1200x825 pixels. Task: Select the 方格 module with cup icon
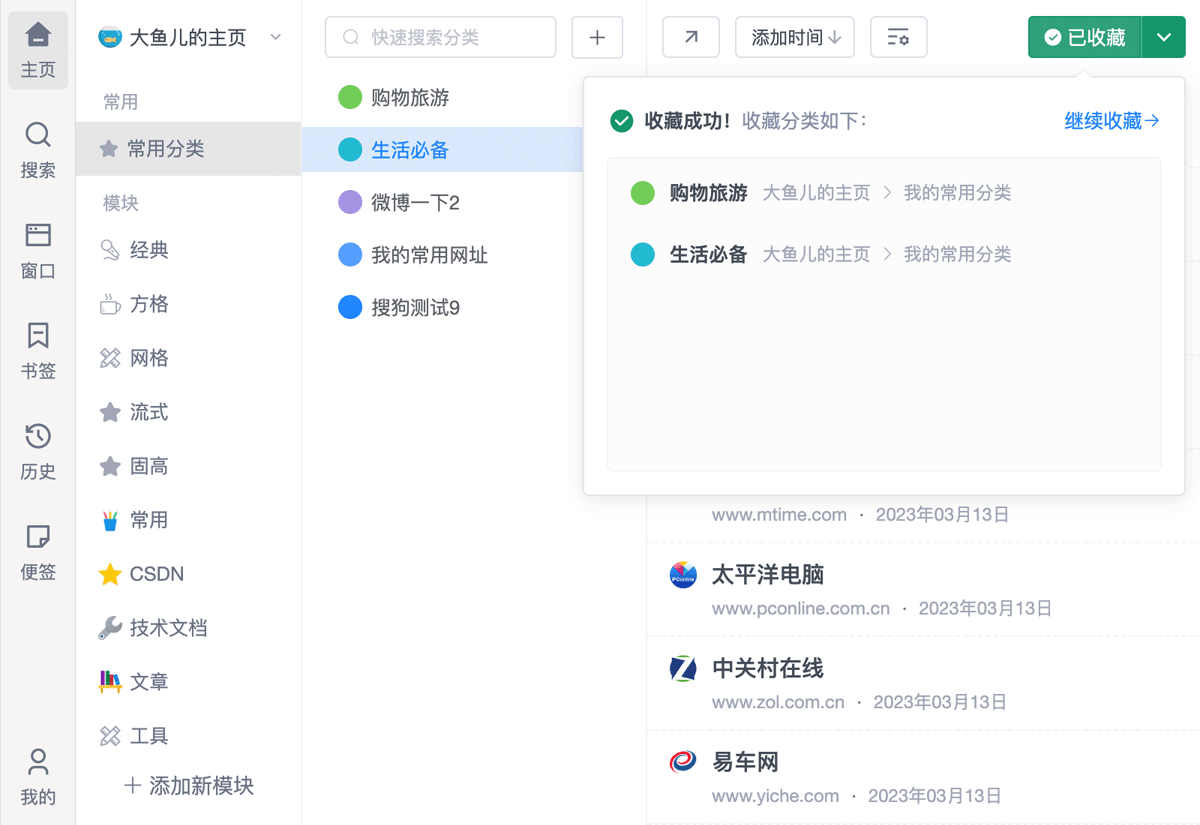[188, 304]
